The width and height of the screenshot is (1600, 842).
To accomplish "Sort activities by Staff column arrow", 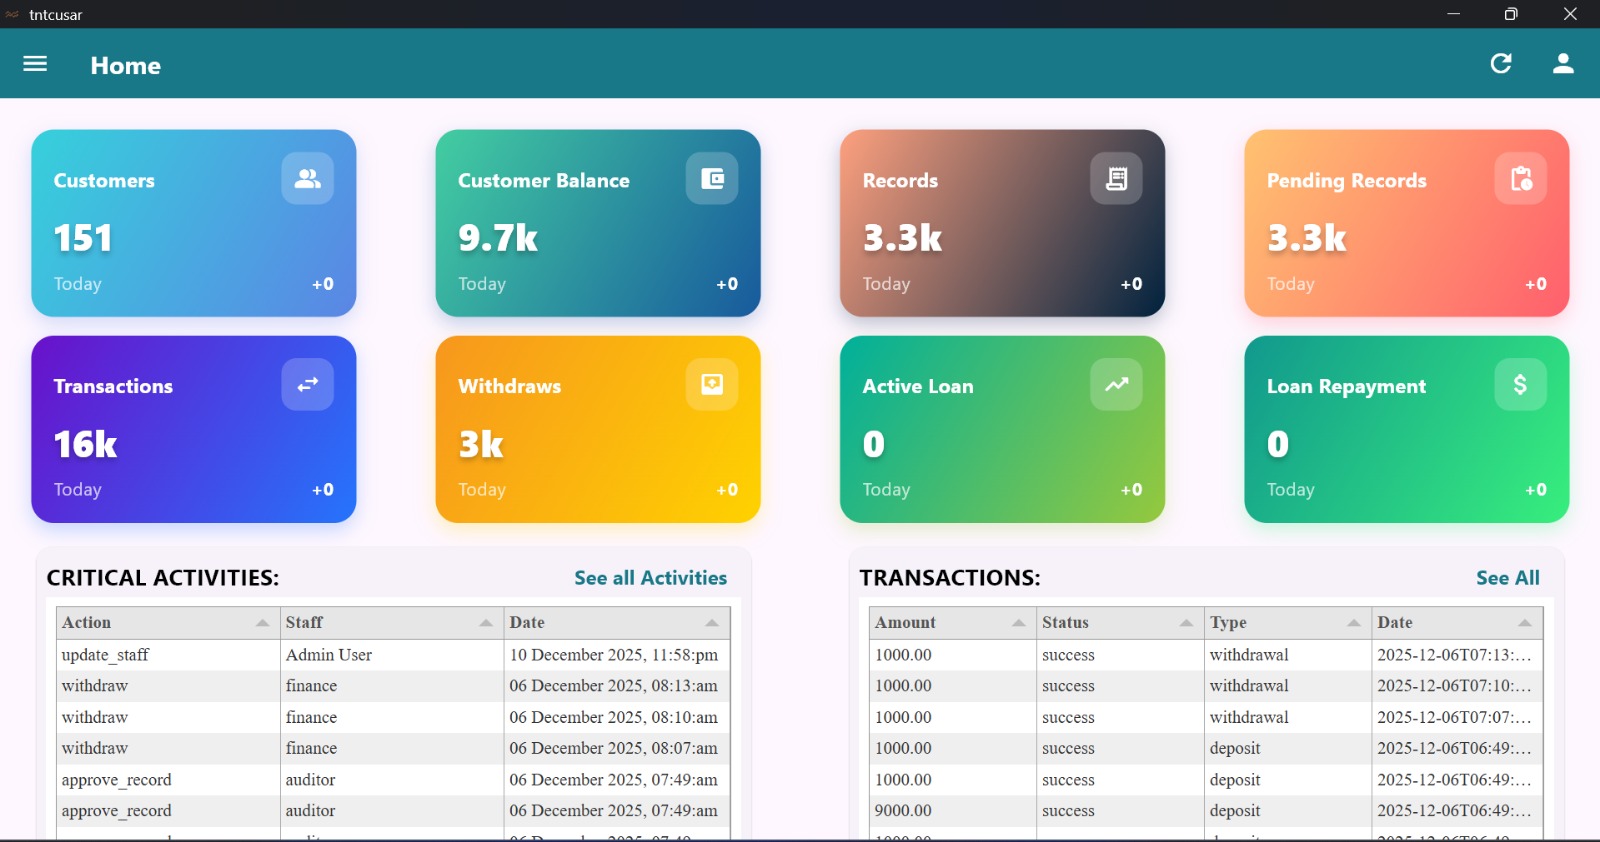I will [486, 623].
